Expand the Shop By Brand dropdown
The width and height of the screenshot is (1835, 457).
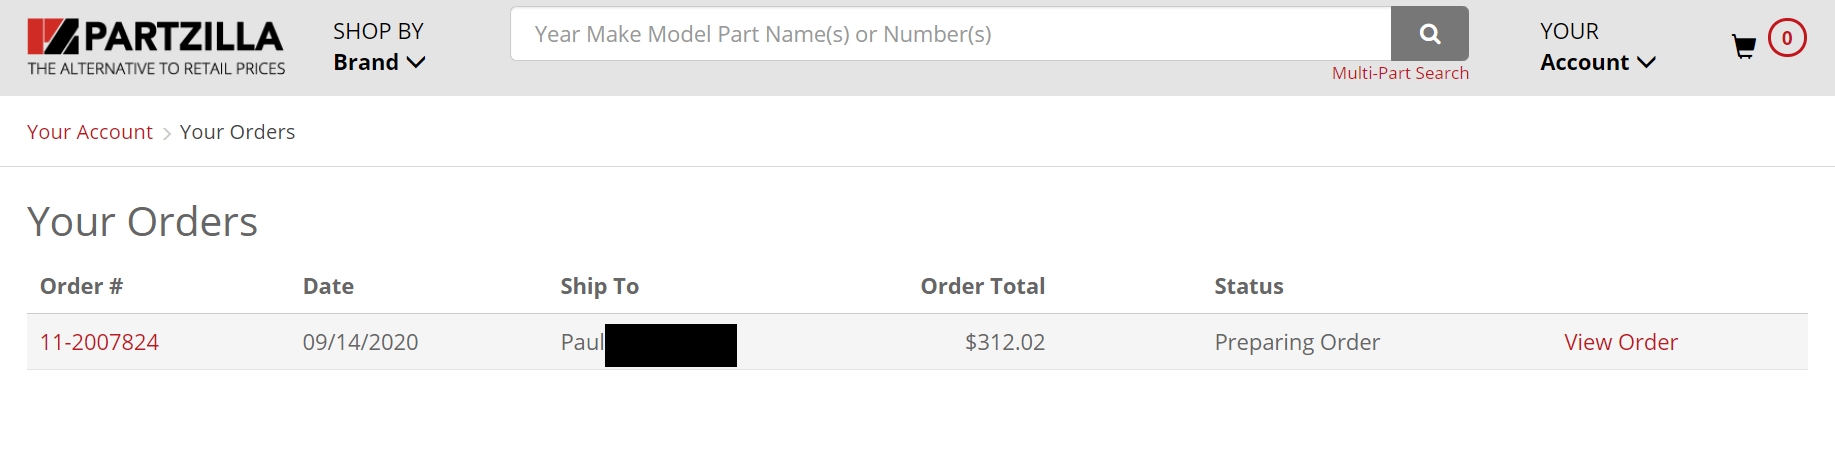coord(379,48)
